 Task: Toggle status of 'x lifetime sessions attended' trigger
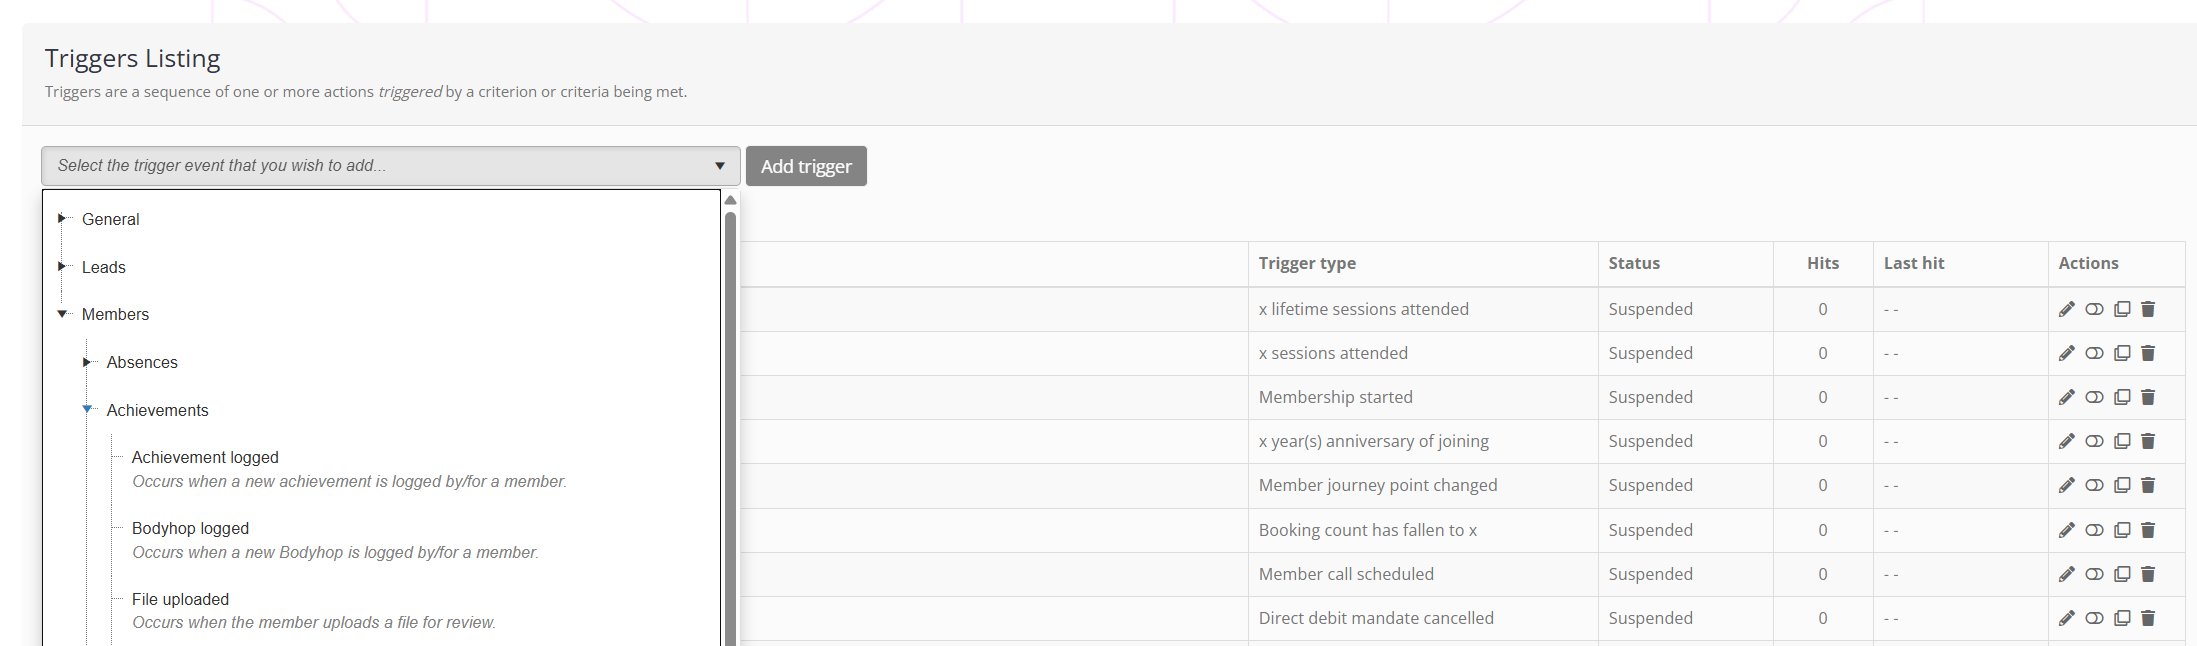(2094, 309)
